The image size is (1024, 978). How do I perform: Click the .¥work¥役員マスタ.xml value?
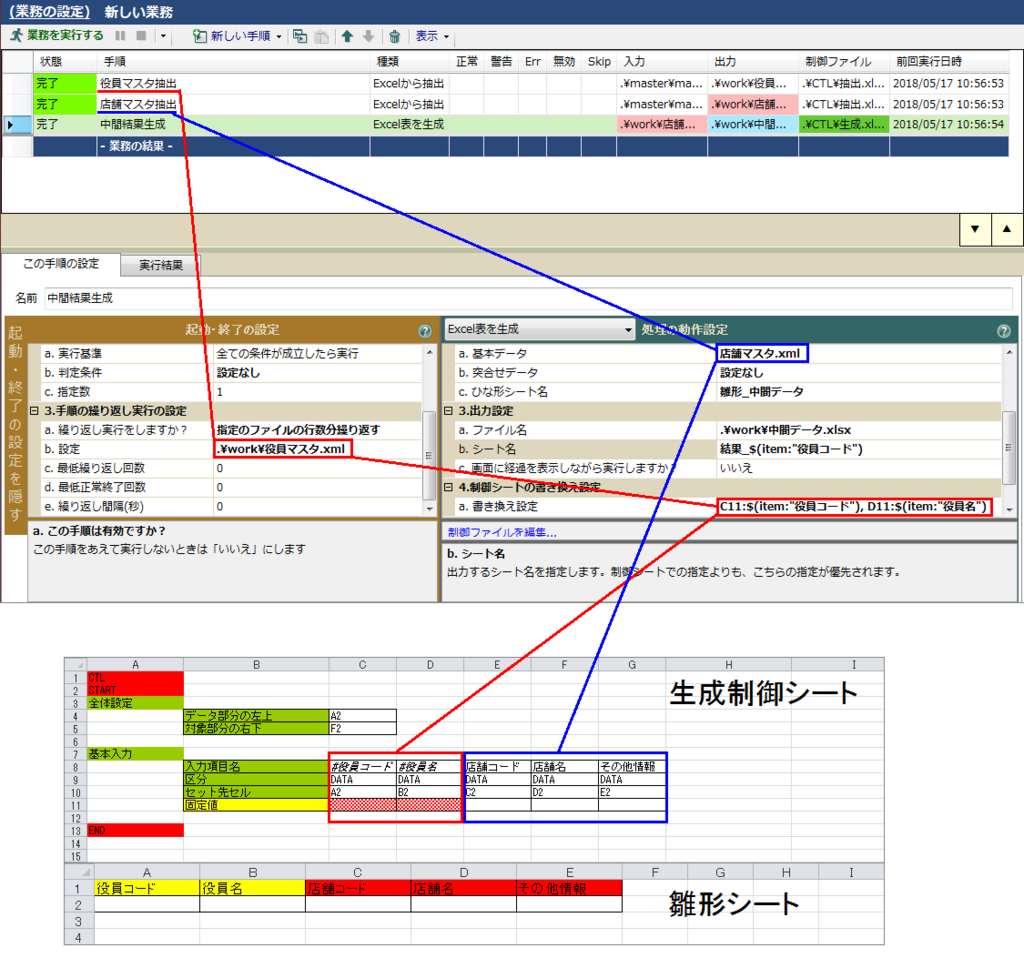tap(281, 449)
